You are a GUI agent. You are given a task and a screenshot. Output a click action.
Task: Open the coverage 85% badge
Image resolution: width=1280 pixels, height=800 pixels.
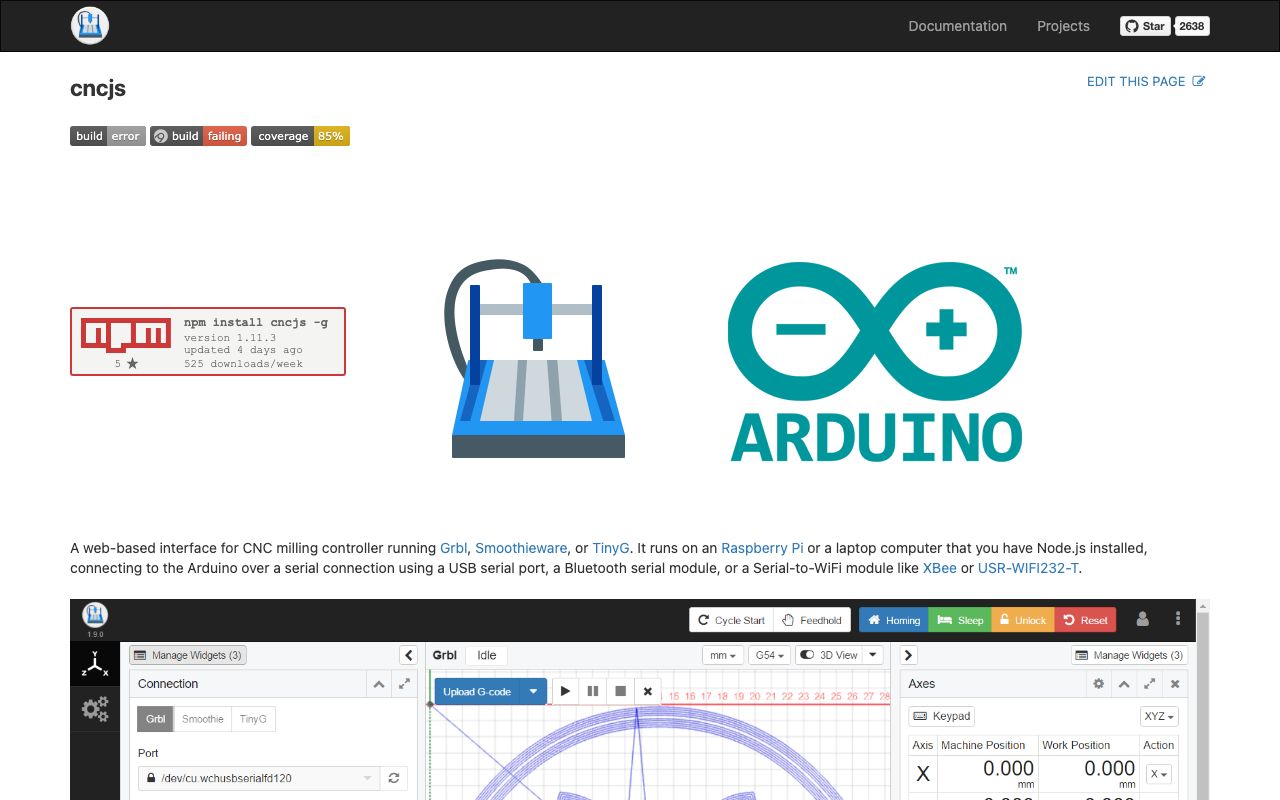tap(300, 136)
